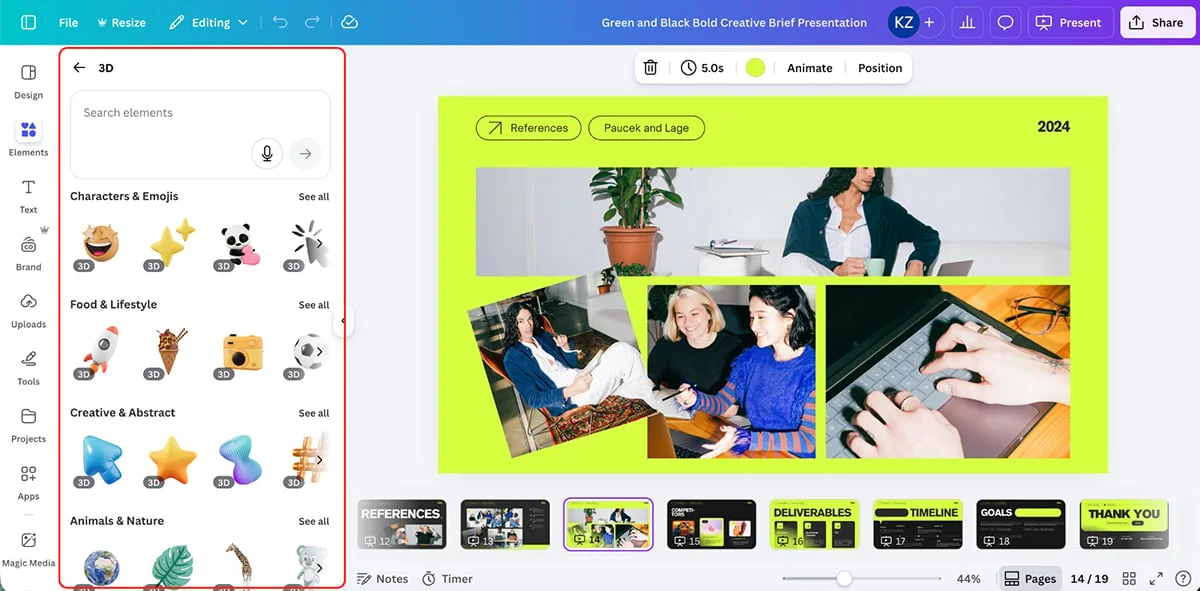Go back from the 3D panel
1200x591 pixels.
(79, 68)
